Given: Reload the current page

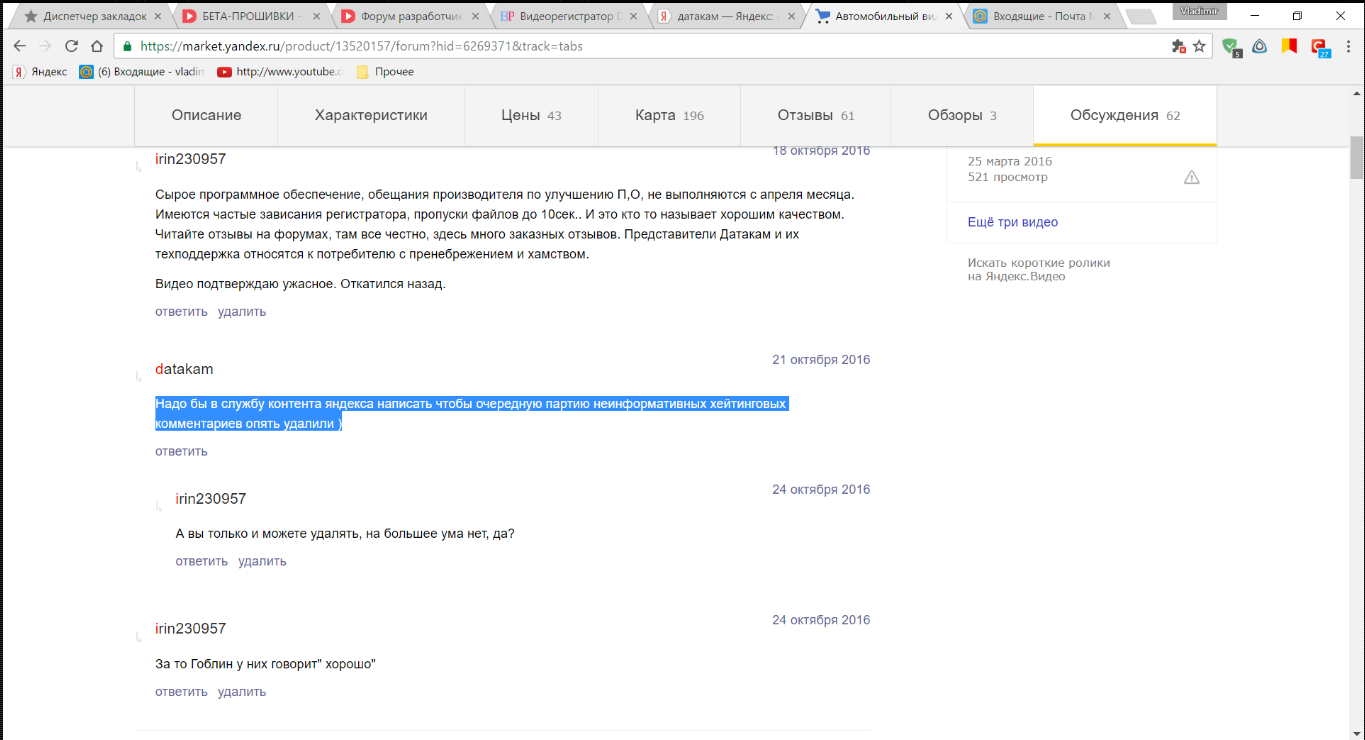Looking at the screenshot, I should tap(71, 46).
